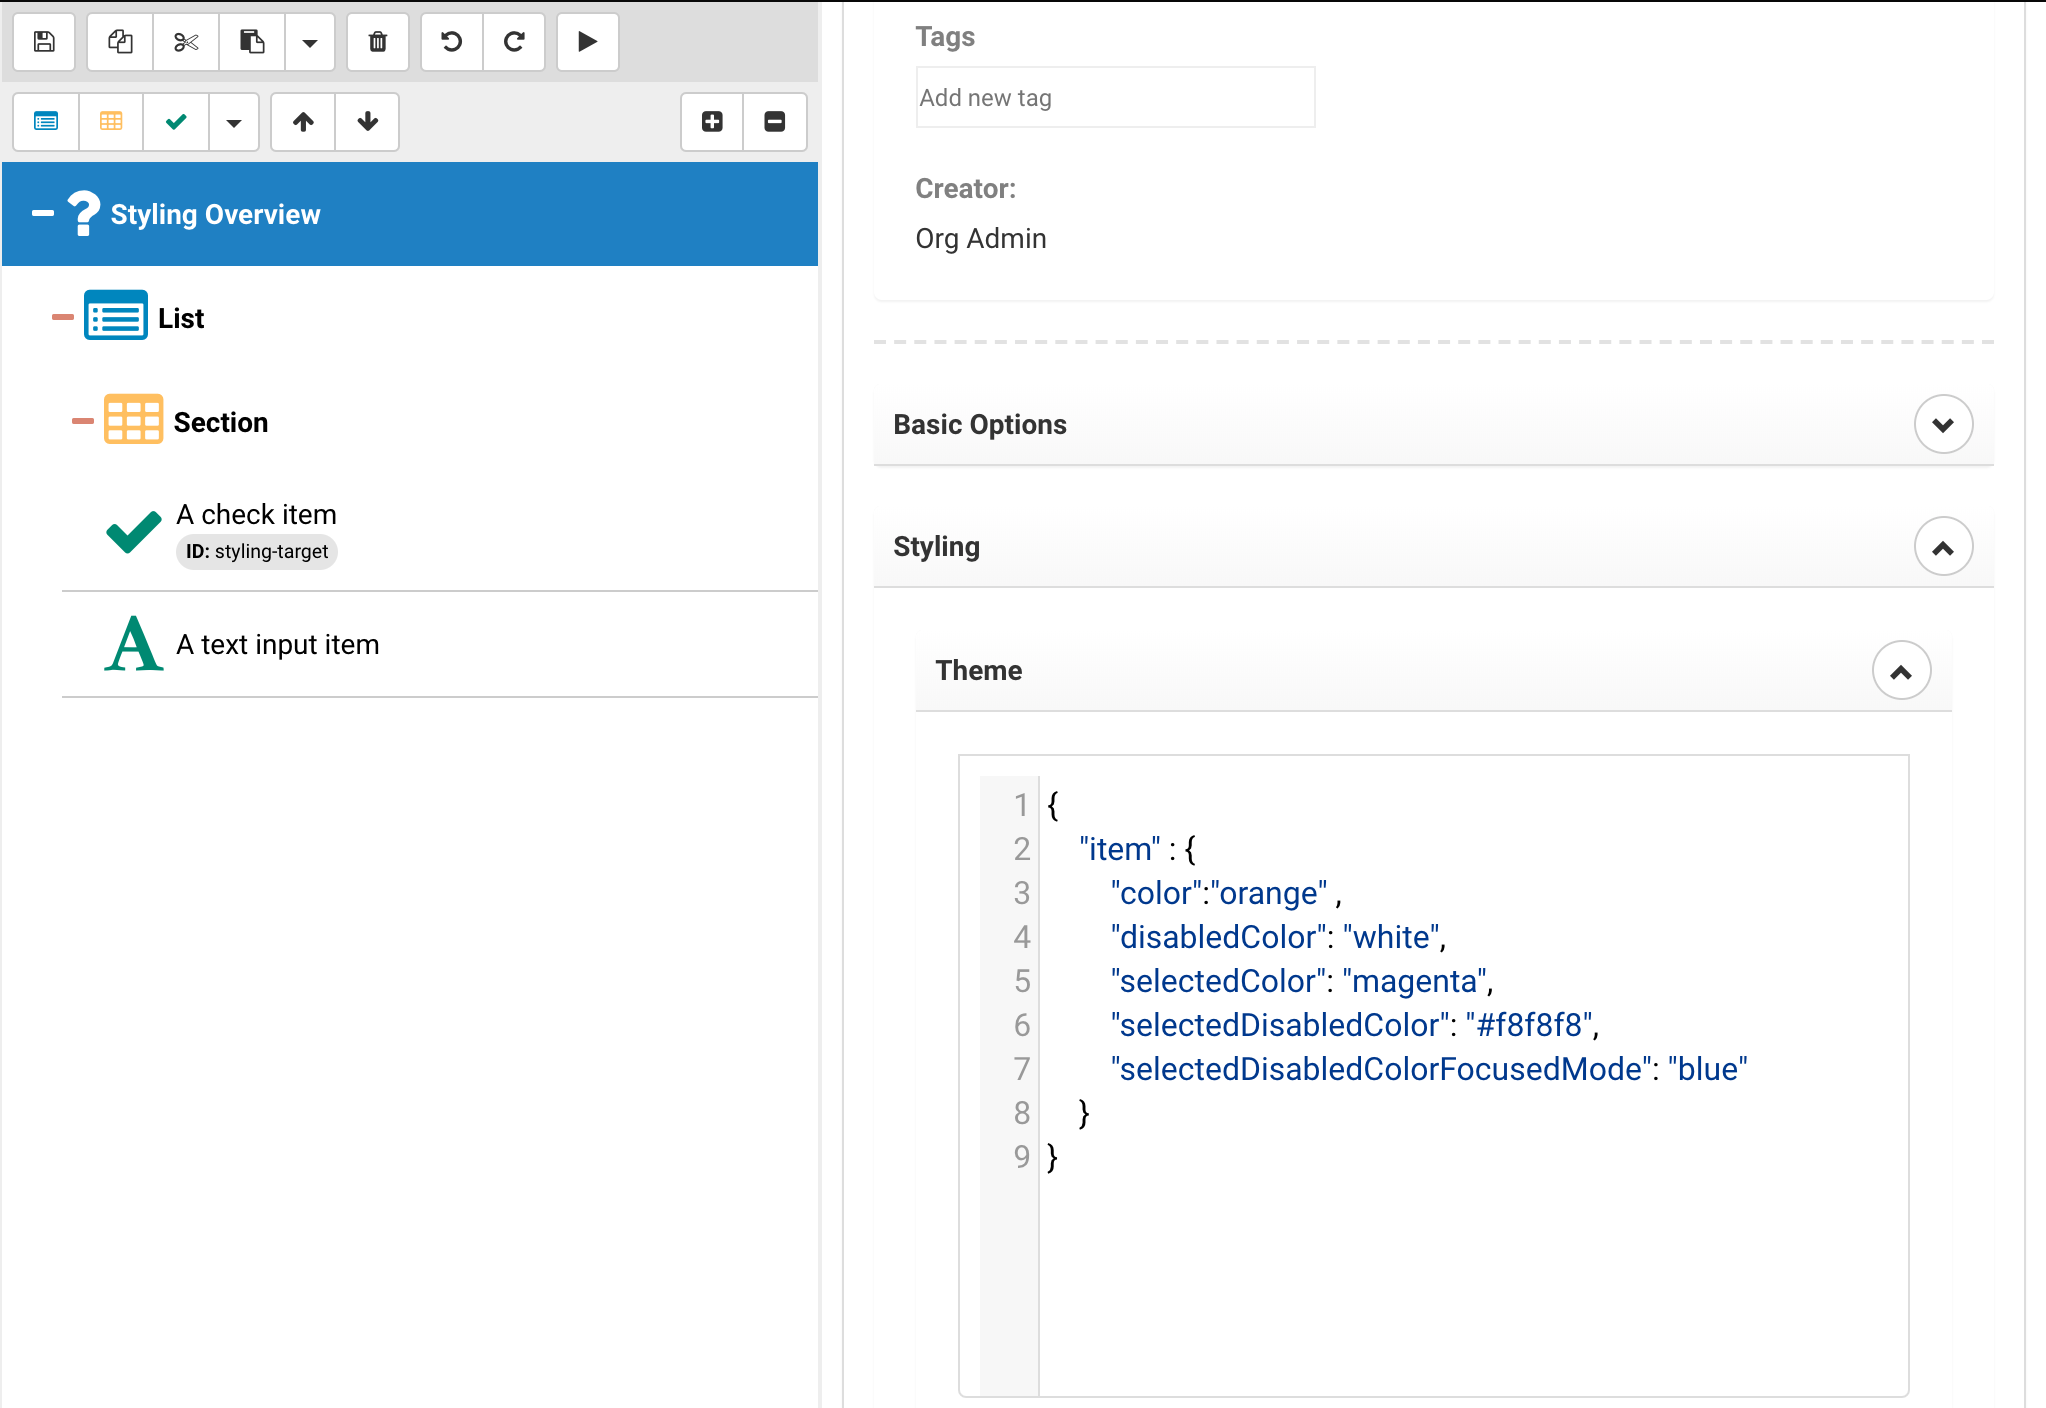Click the paste clipboard icon
This screenshot has width=2046, height=1408.
pyautogui.click(x=252, y=42)
